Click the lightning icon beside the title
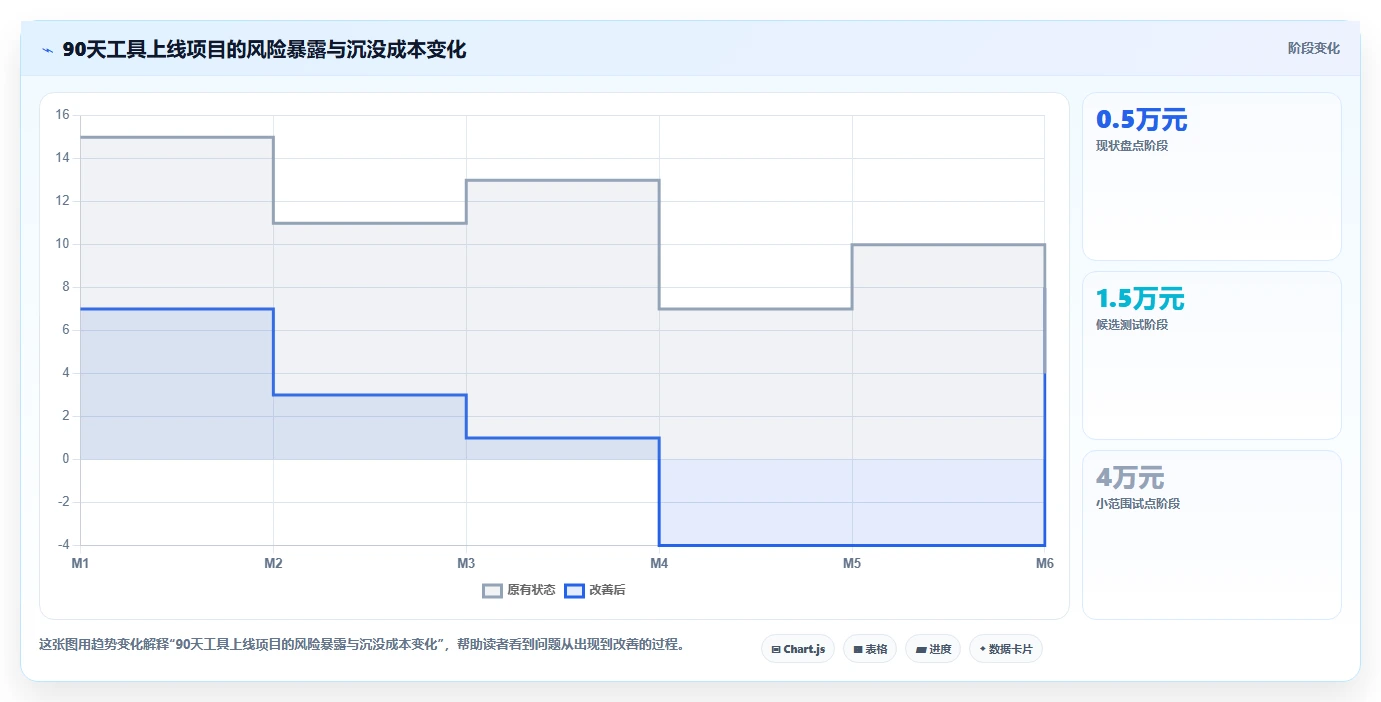 [x=47, y=50]
